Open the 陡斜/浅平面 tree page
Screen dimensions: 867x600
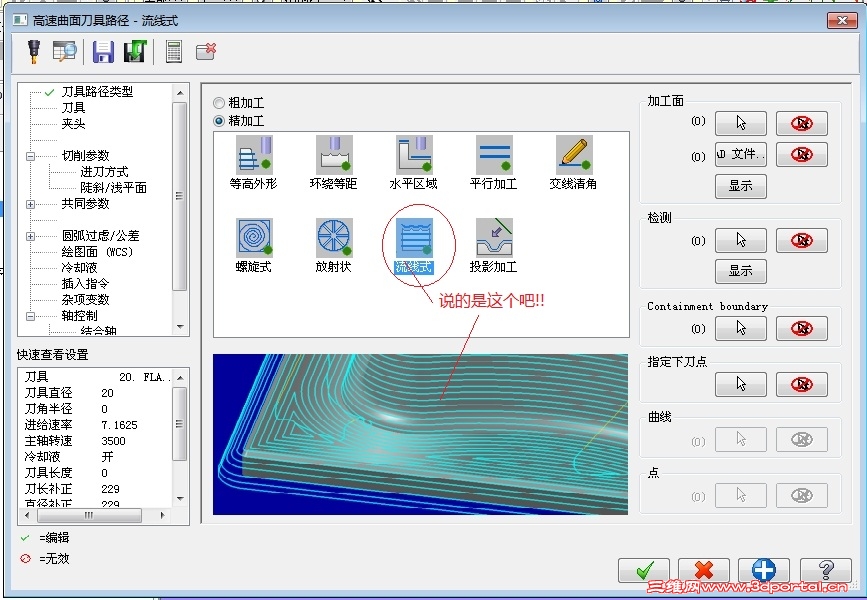pyautogui.click(x=113, y=188)
